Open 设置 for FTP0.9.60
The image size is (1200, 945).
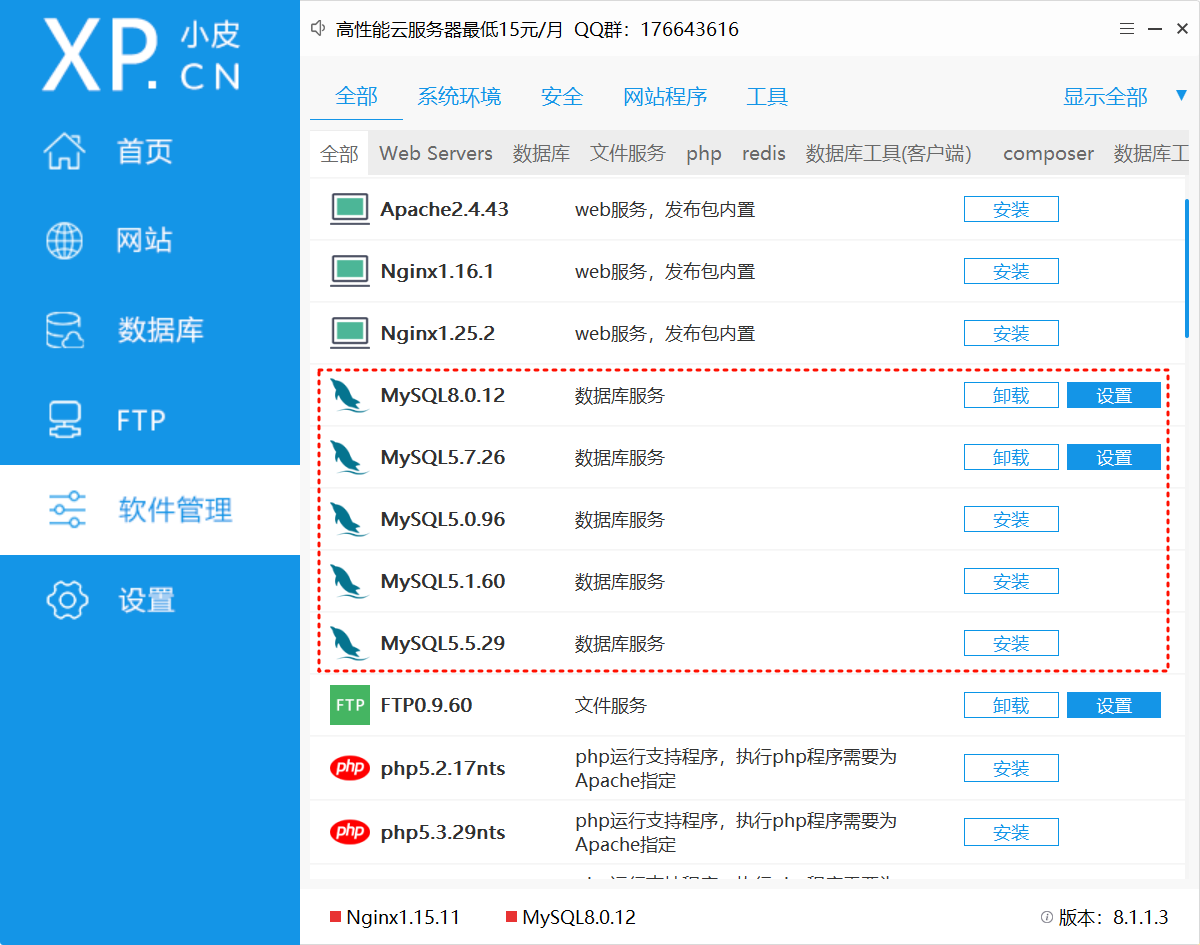(x=1114, y=705)
